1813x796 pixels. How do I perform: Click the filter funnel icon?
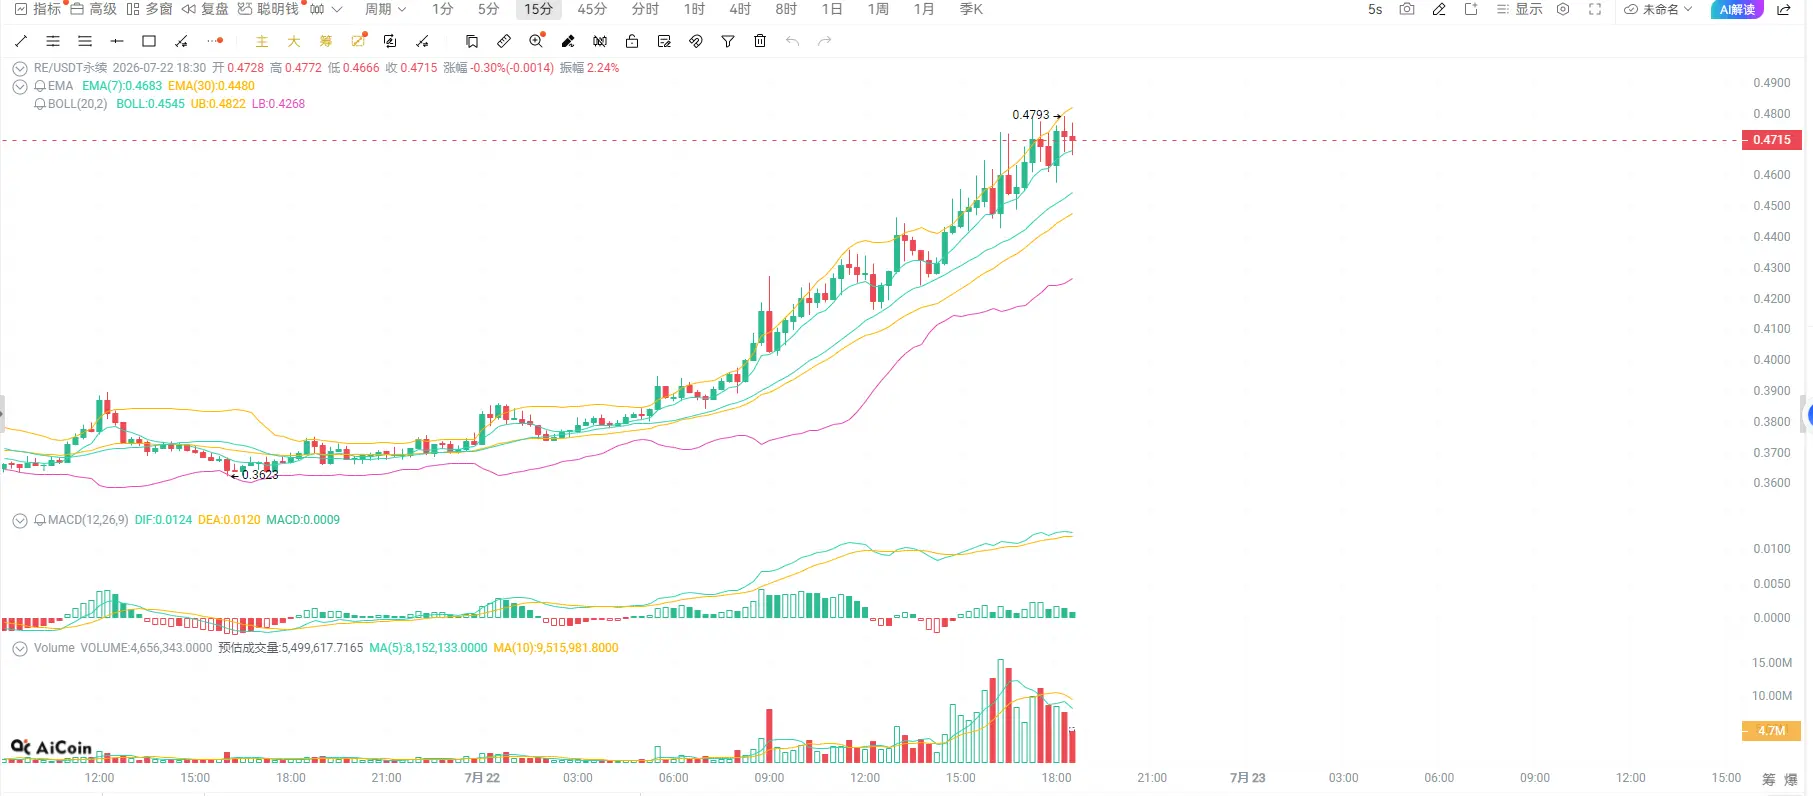(x=728, y=41)
